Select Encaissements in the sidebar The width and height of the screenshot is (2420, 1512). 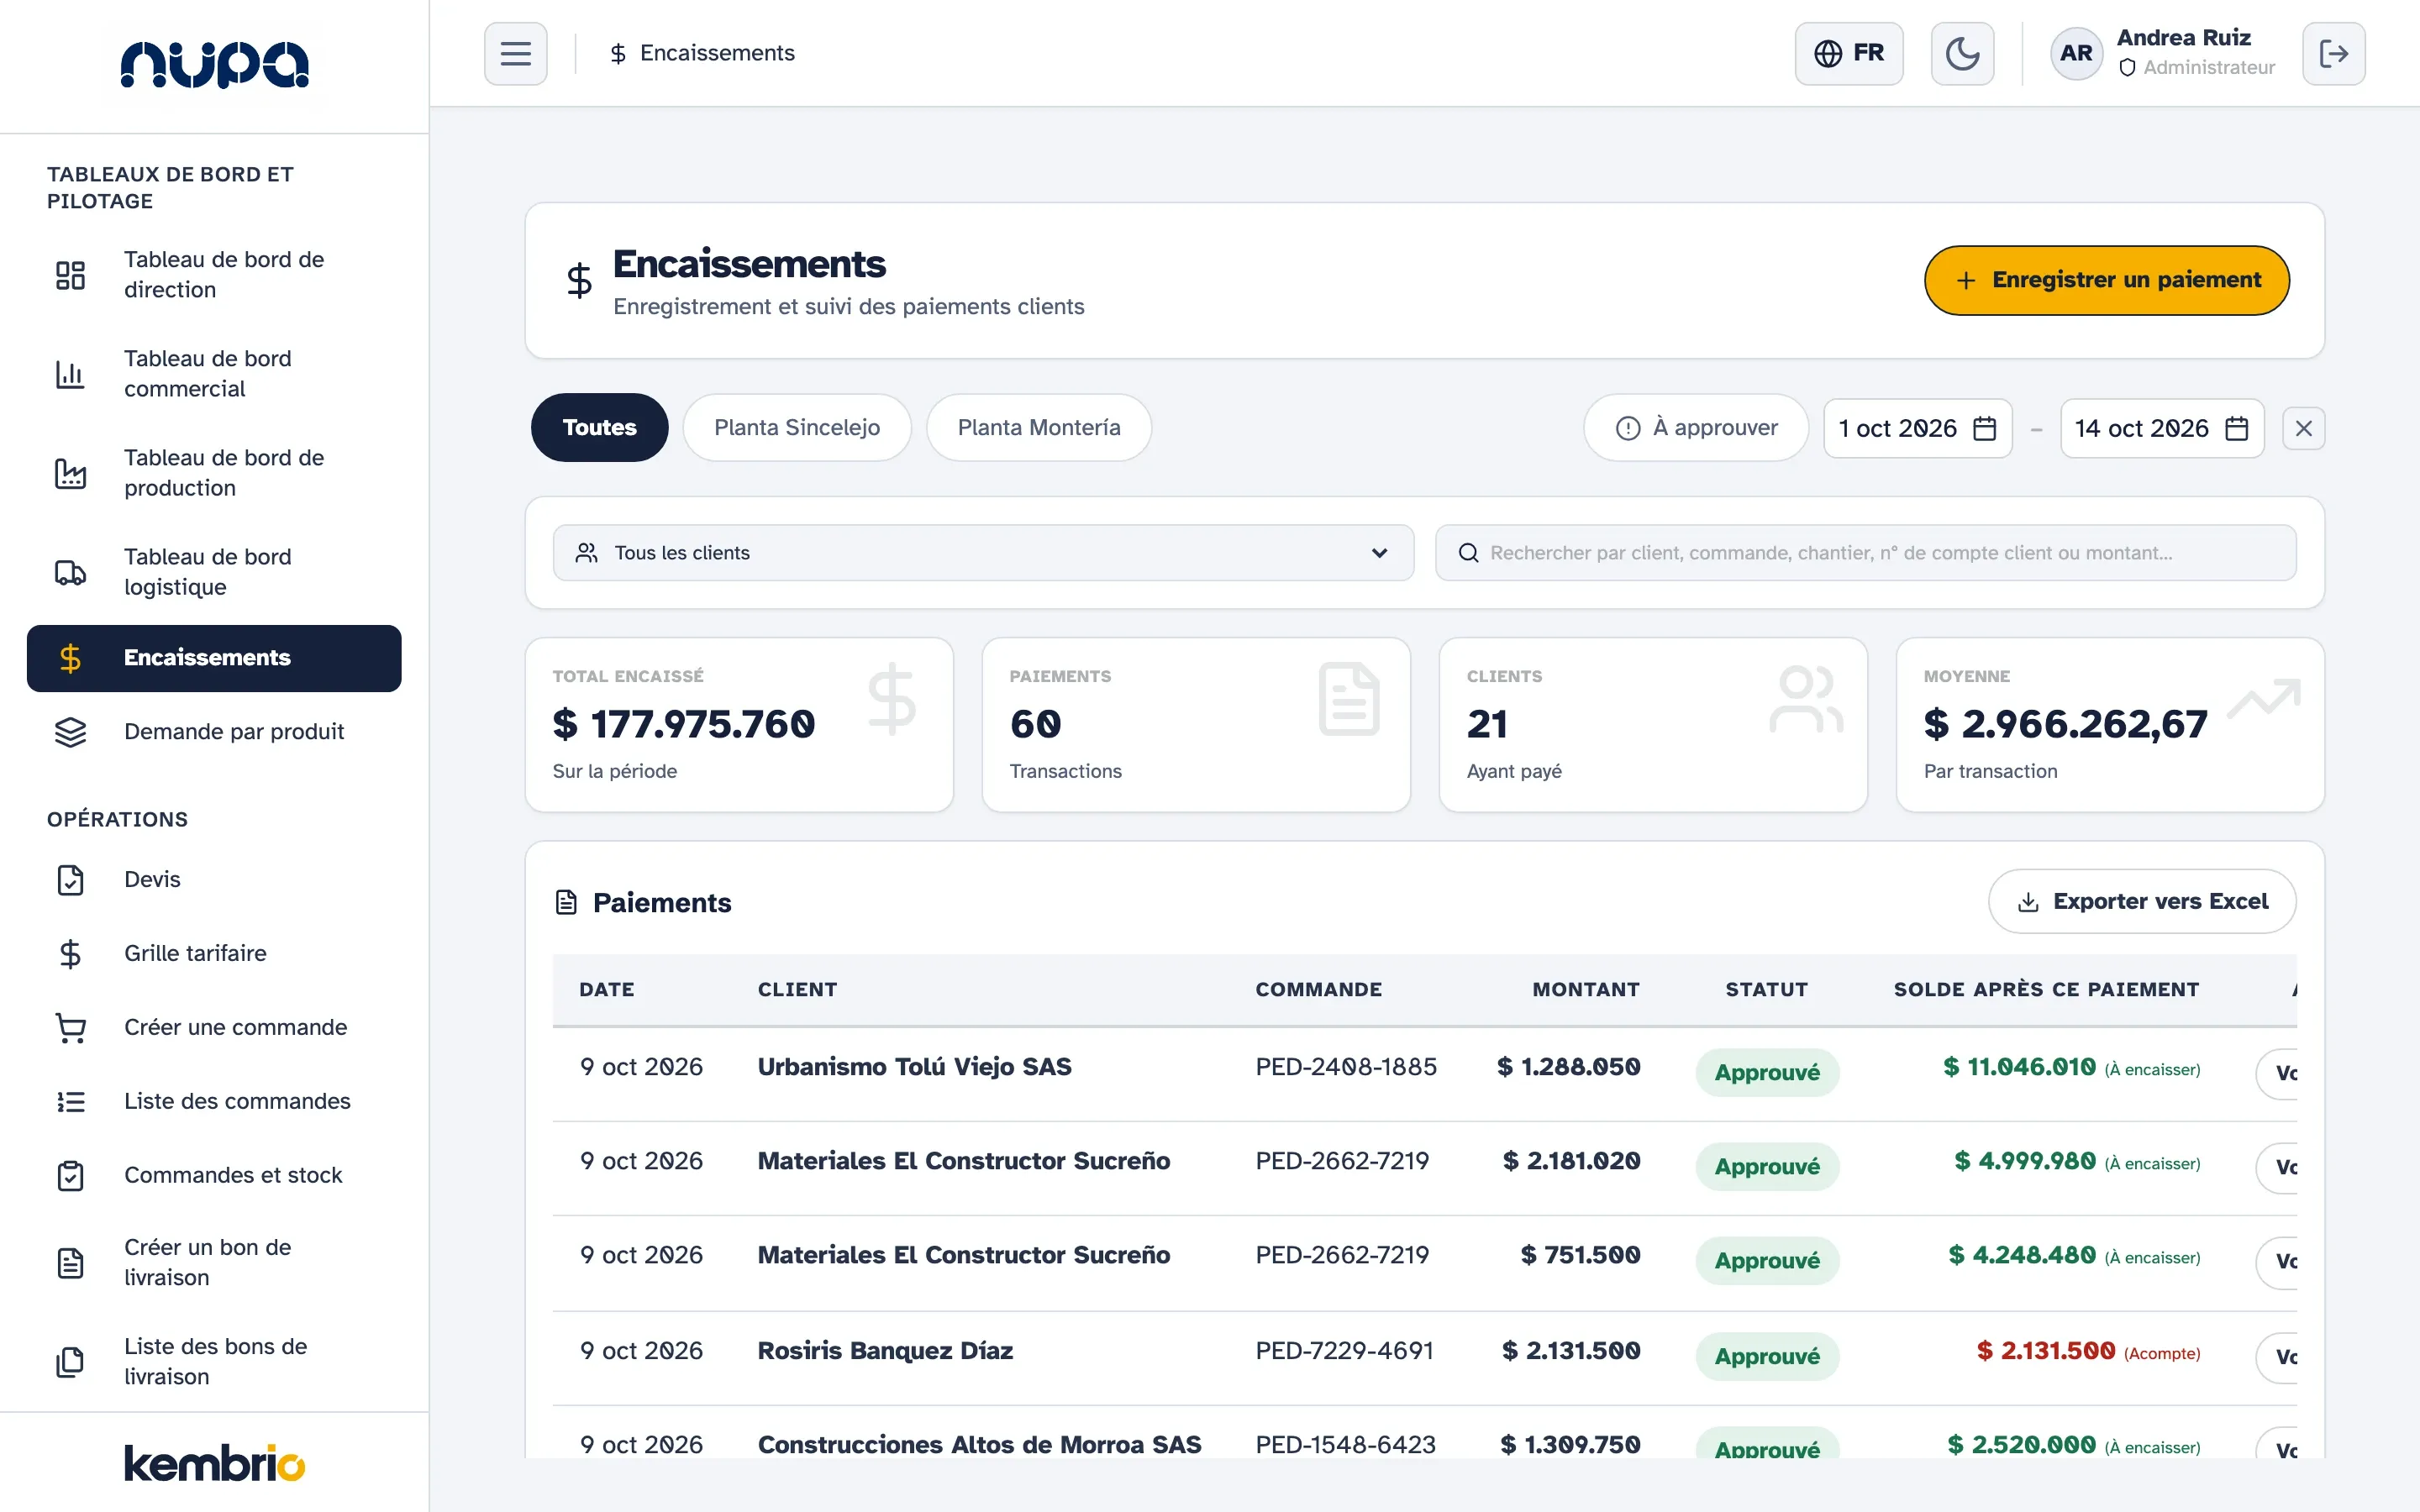[x=214, y=658]
